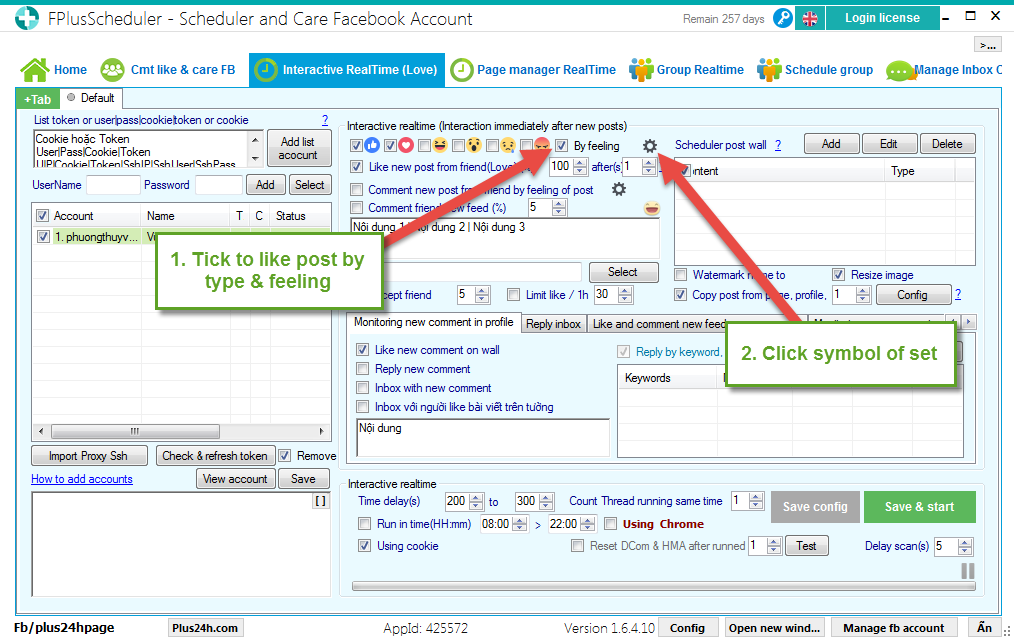
Task: Increase the like percentage value 100
Action: point(580,163)
